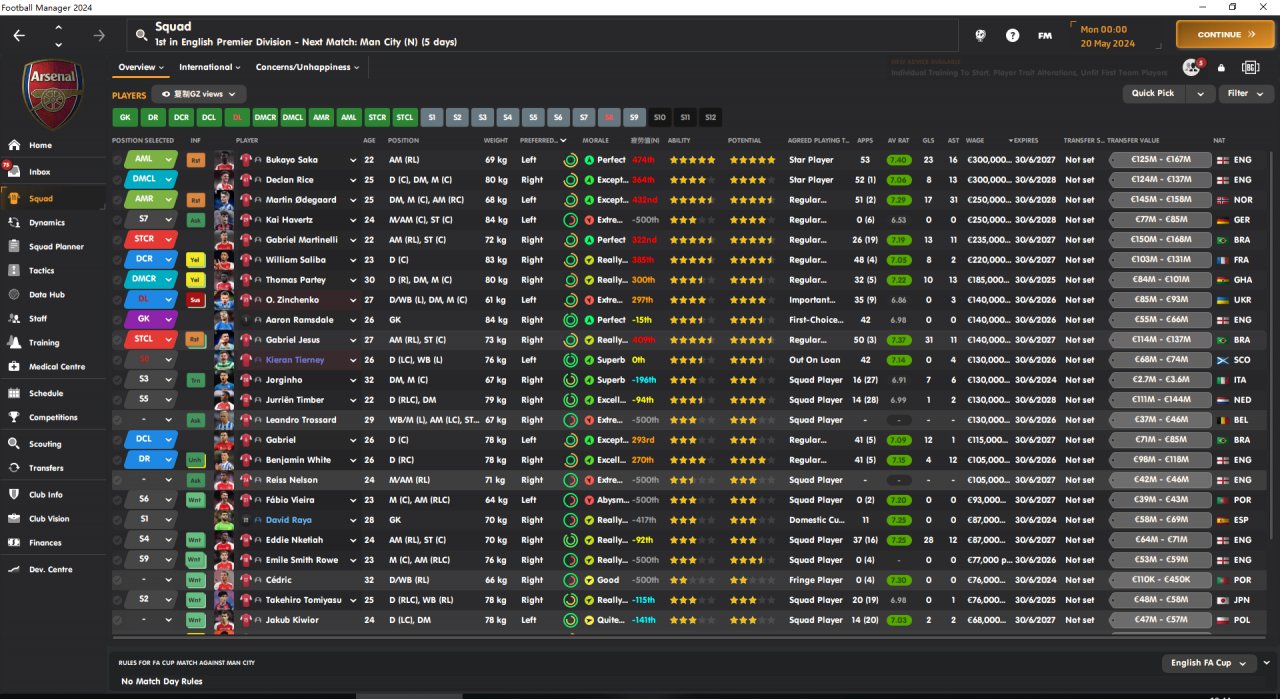This screenshot has width=1280, height=699.
Task: Select the GK position filter chip
Action: click(125, 117)
